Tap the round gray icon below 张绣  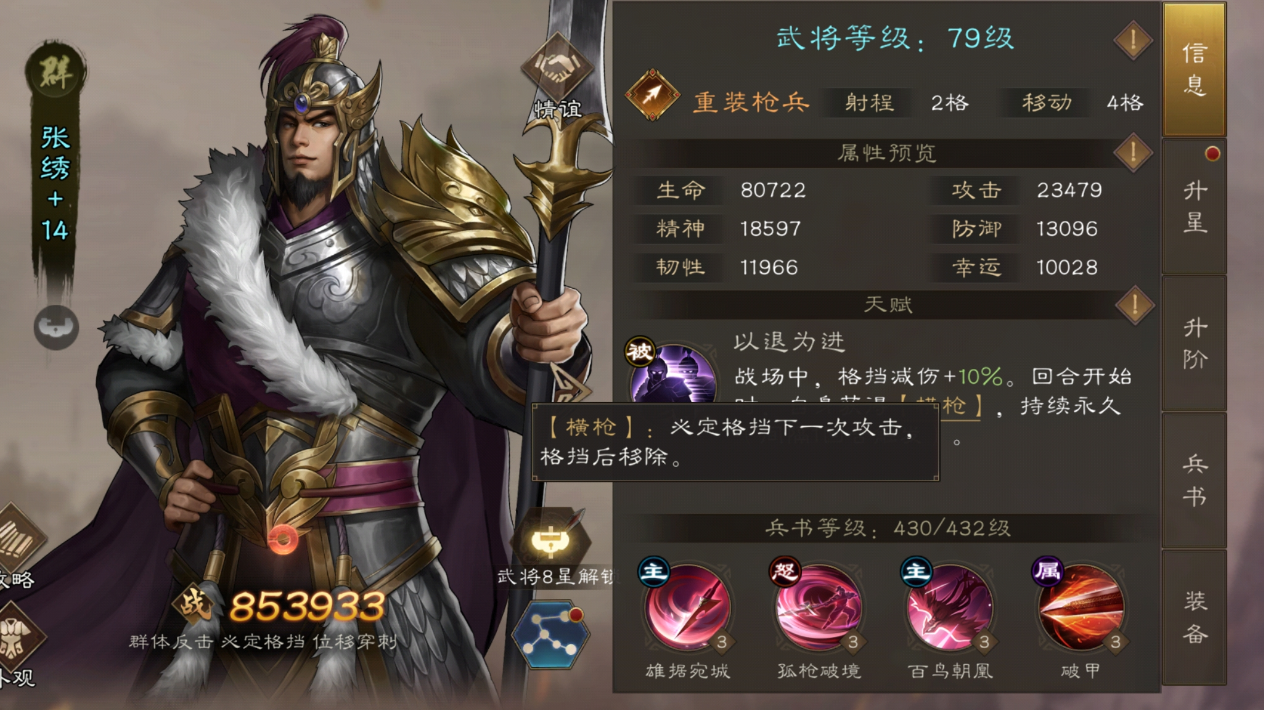[x=56, y=327]
